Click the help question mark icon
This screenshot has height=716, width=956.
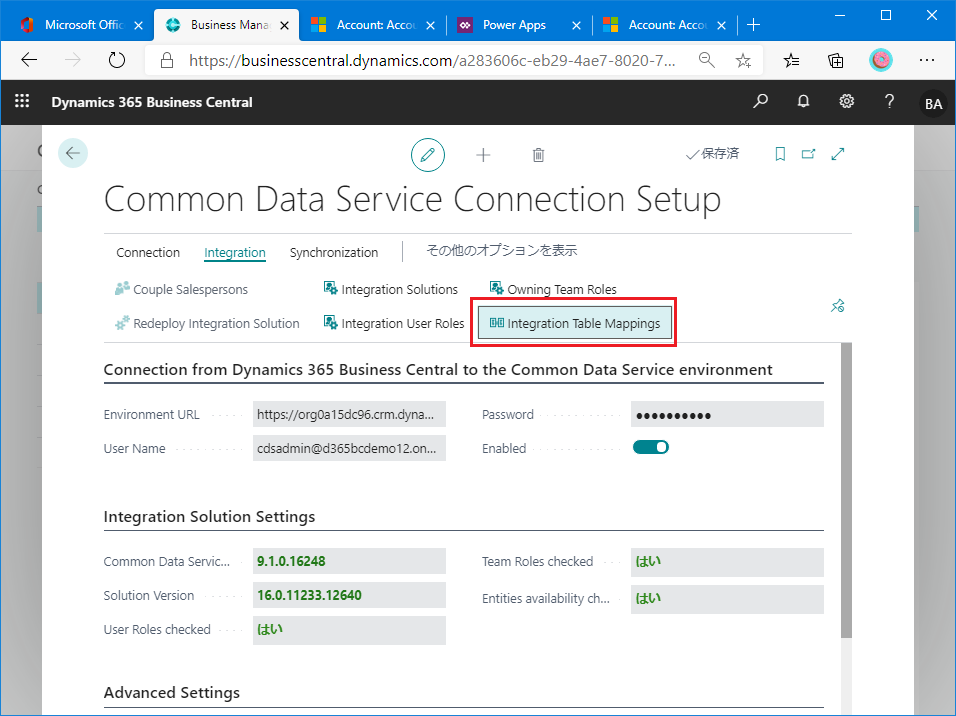pos(890,101)
